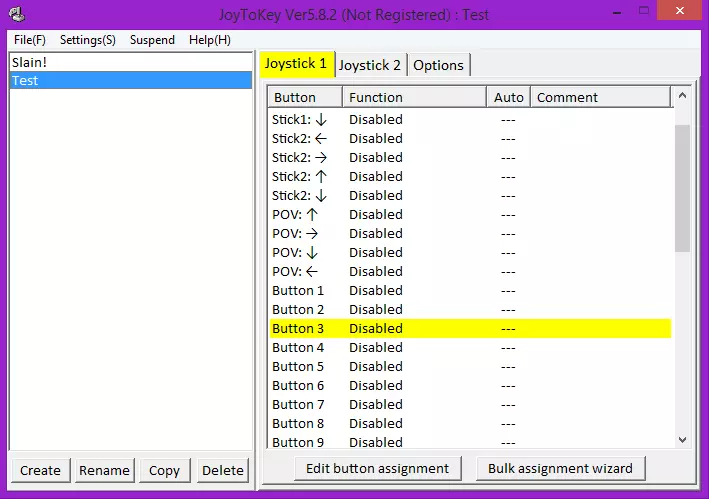
Task: Select the Button 6 row
Action: (x=470, y=385)
